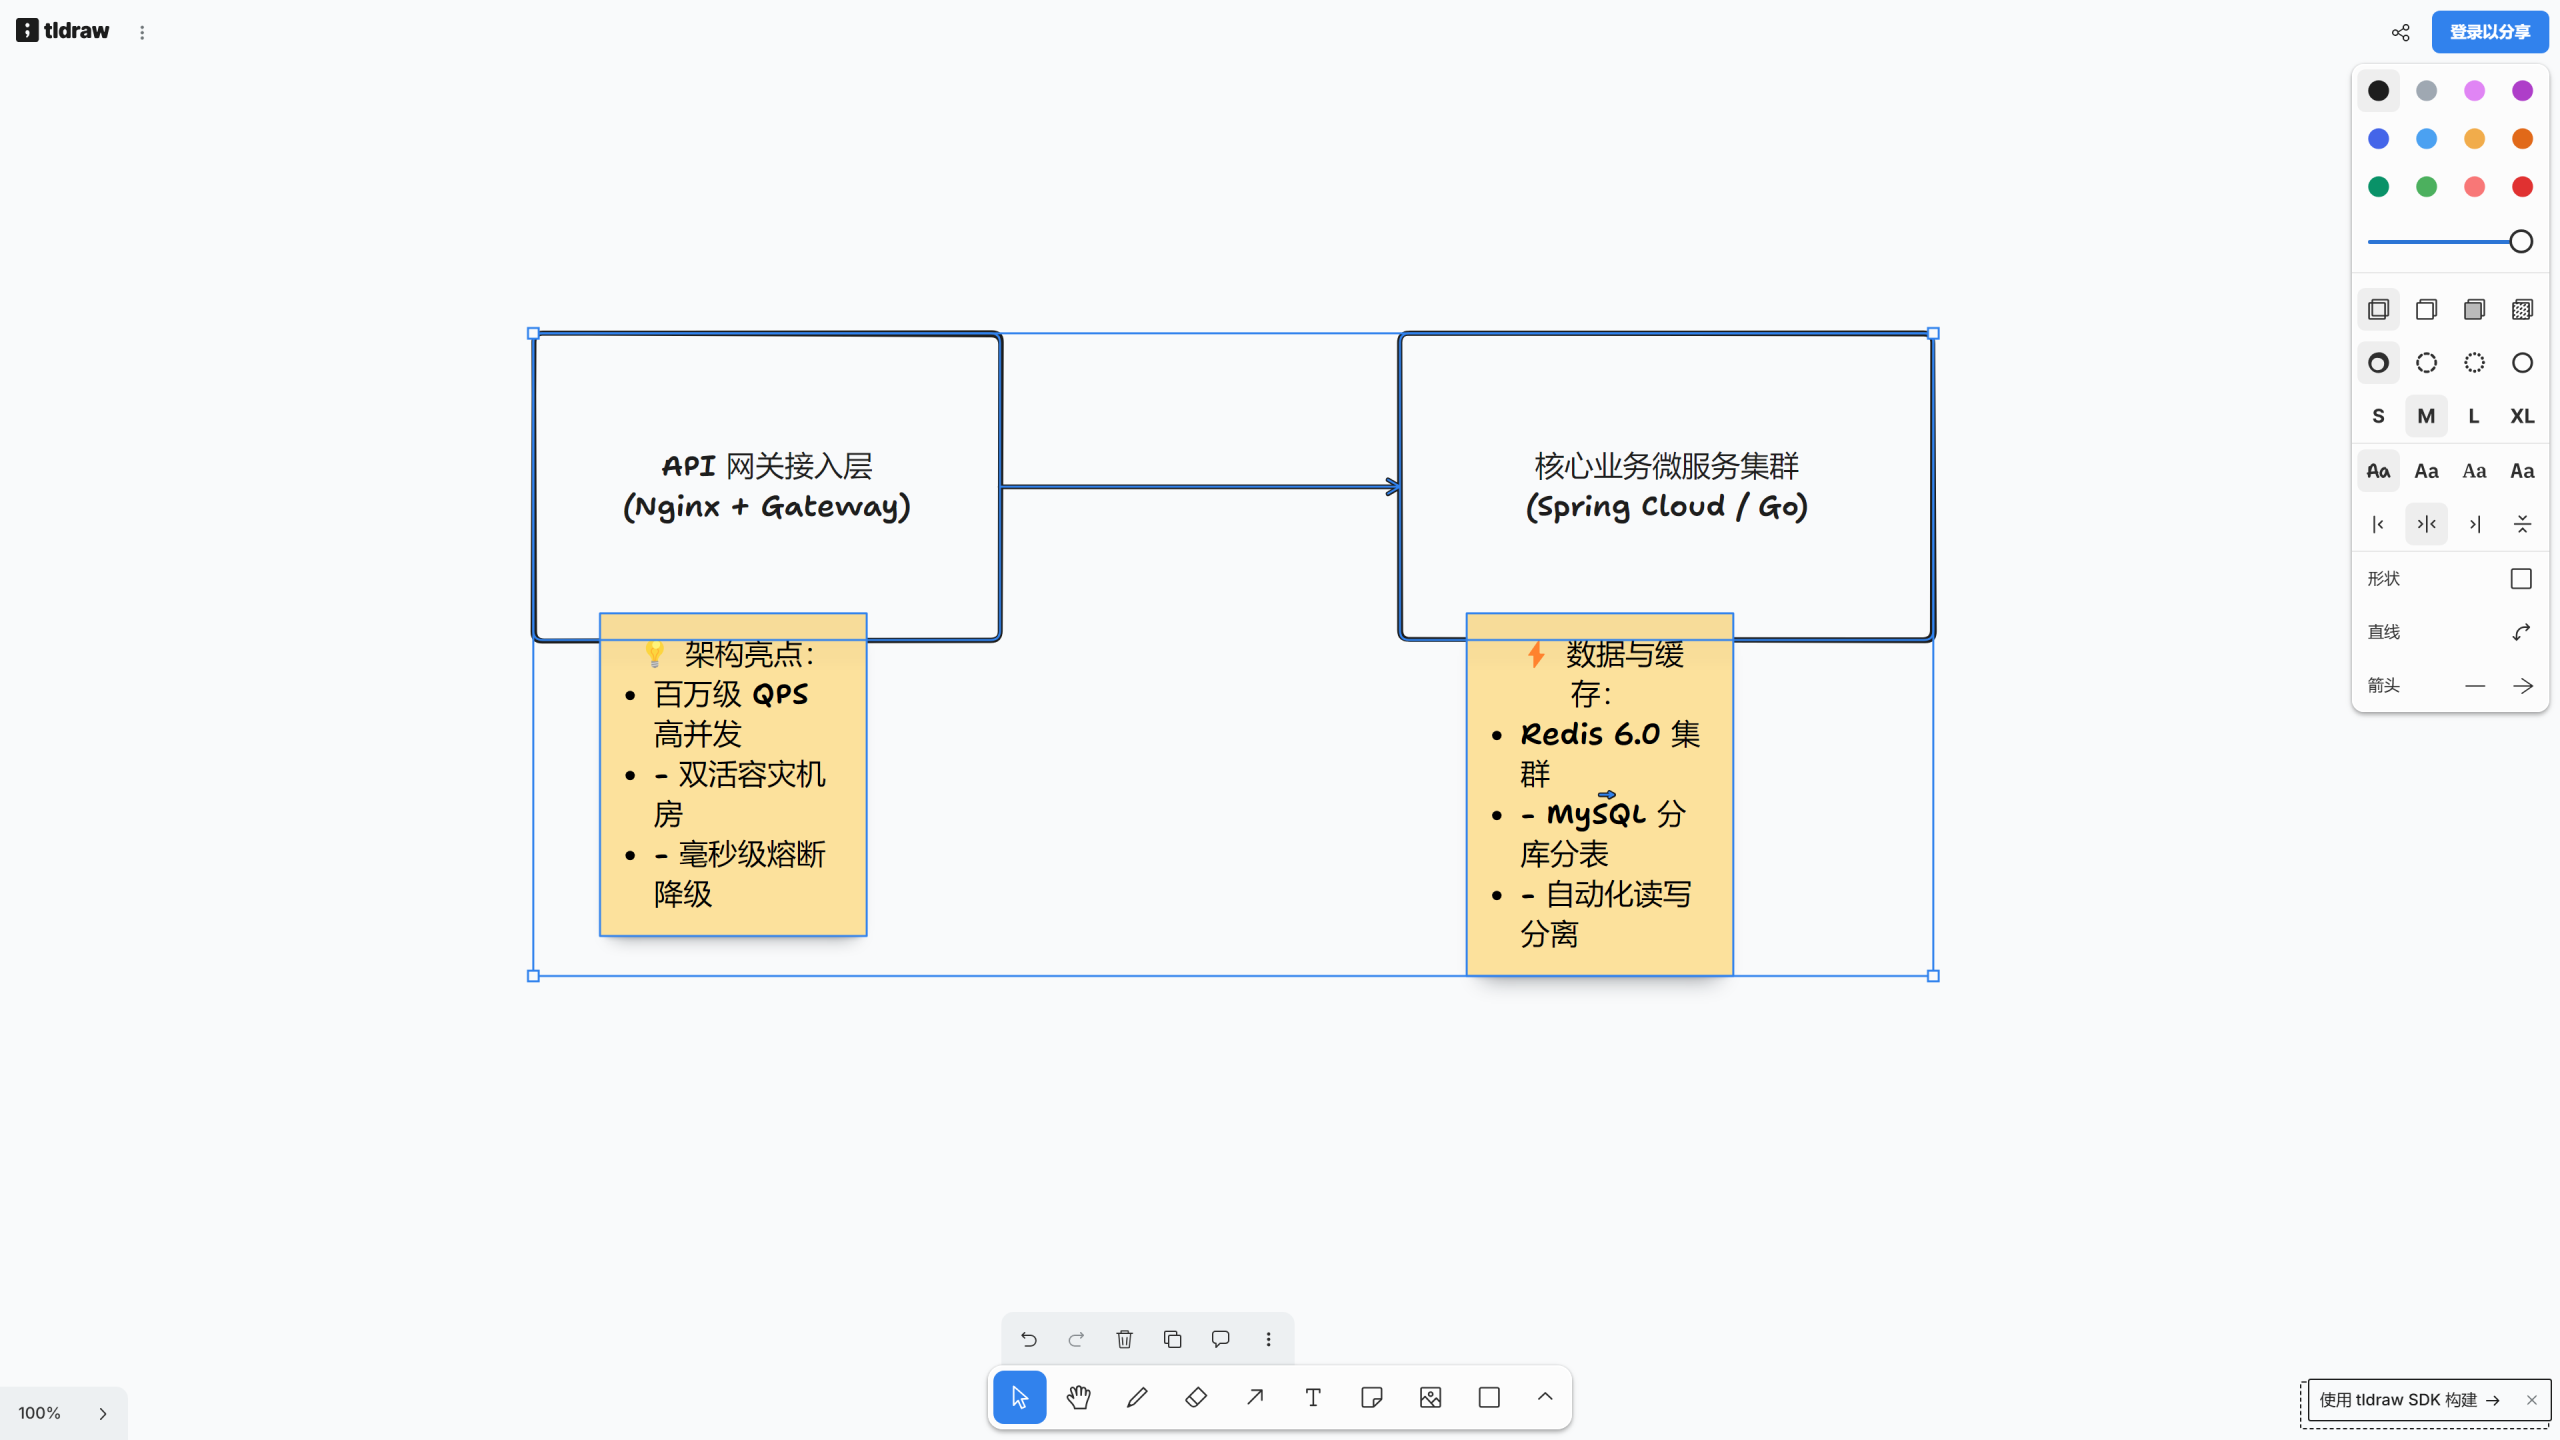This screenshot has height=1440, width=2560.
Task: Select the rectangle shape tool
Action: coord(1489,1397)
